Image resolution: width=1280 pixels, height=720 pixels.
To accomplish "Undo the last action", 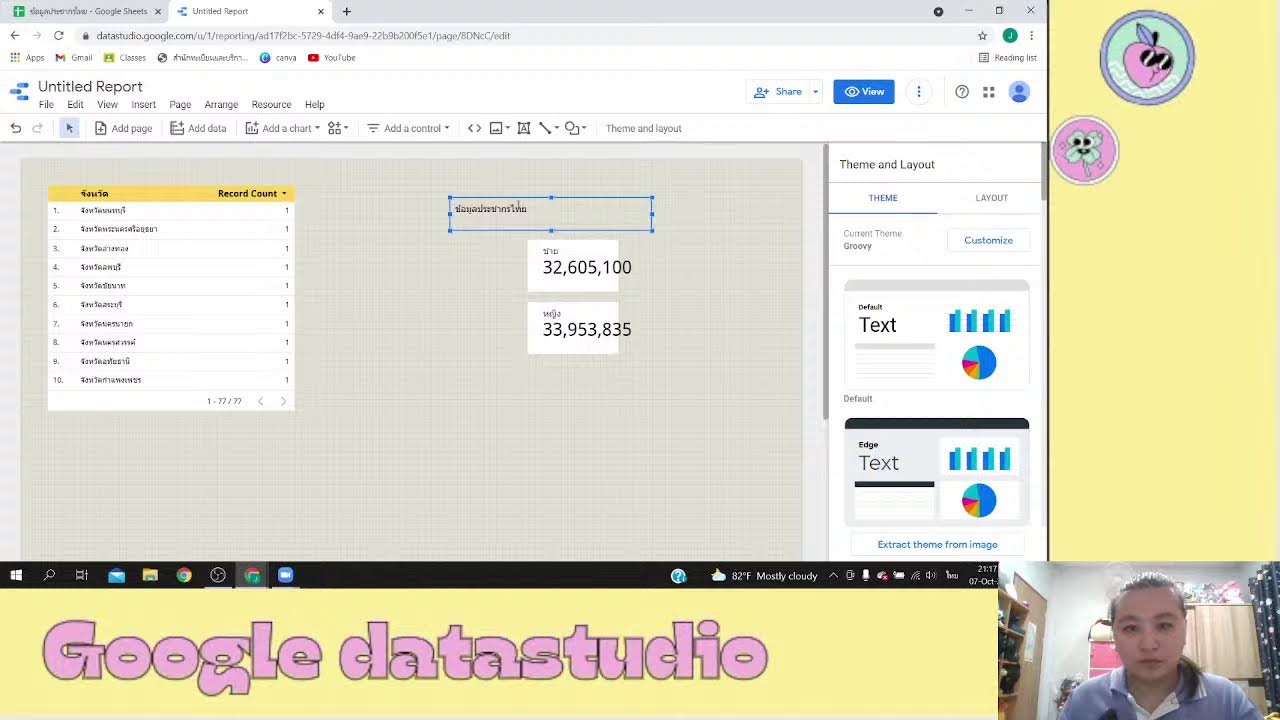I will tap(16, 128).
